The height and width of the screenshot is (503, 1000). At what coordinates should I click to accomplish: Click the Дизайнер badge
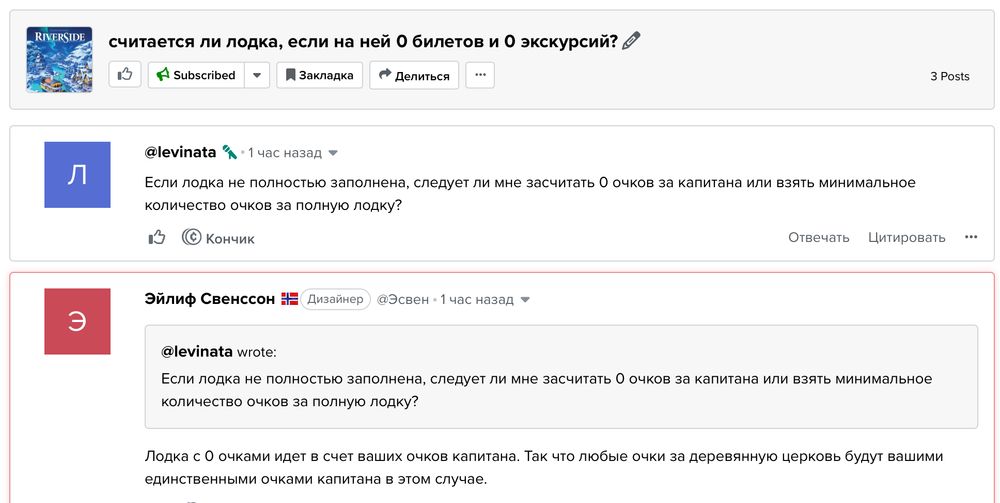pyautogui.click(x=335, y=299)
